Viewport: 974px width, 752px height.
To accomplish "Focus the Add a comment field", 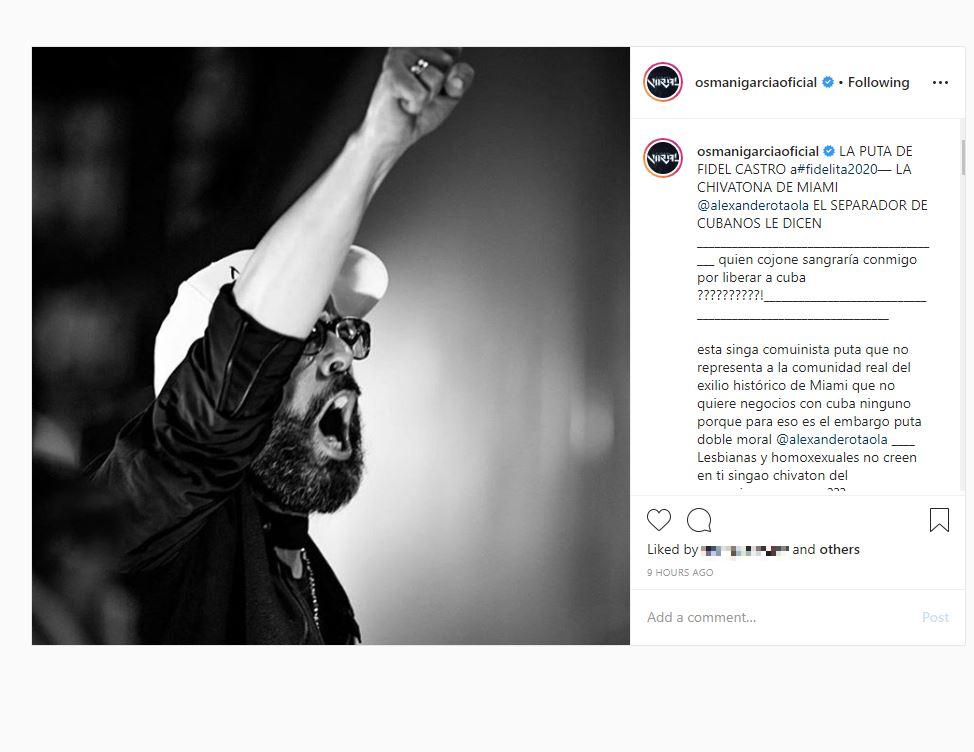I will click(x=776, y=617).
